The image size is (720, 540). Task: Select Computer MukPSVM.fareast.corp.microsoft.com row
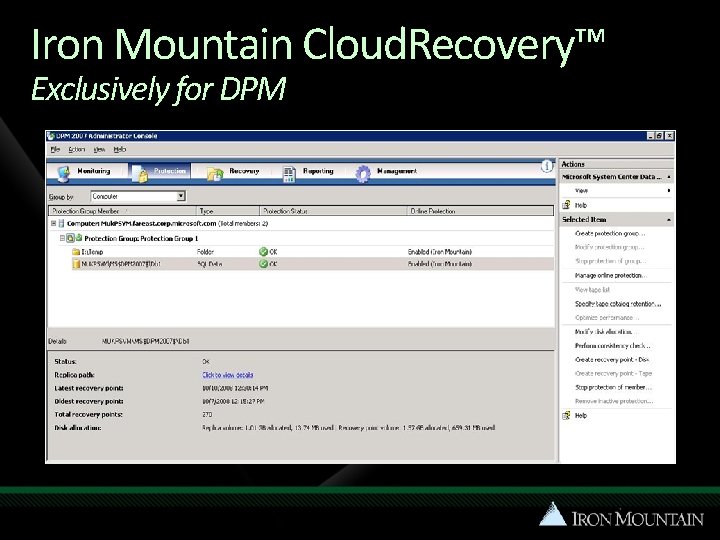point(301,224)
